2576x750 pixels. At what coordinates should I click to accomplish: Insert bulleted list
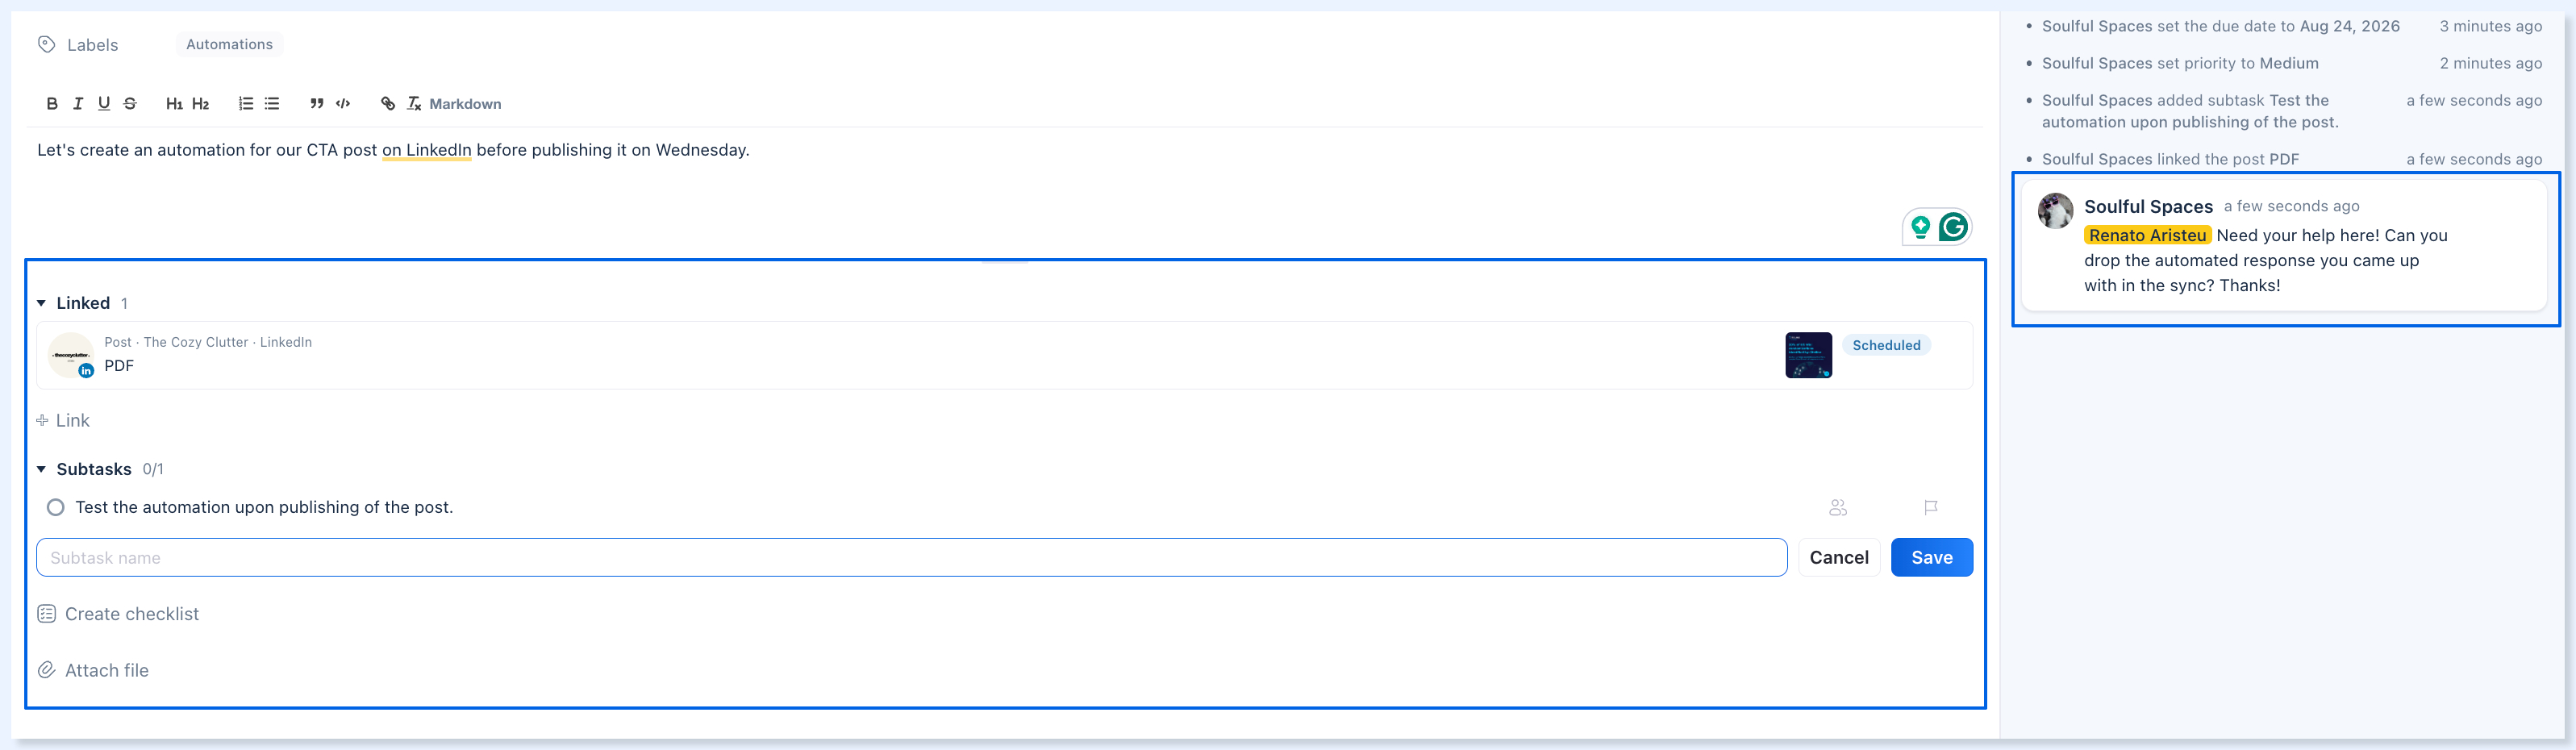point(272,104)
